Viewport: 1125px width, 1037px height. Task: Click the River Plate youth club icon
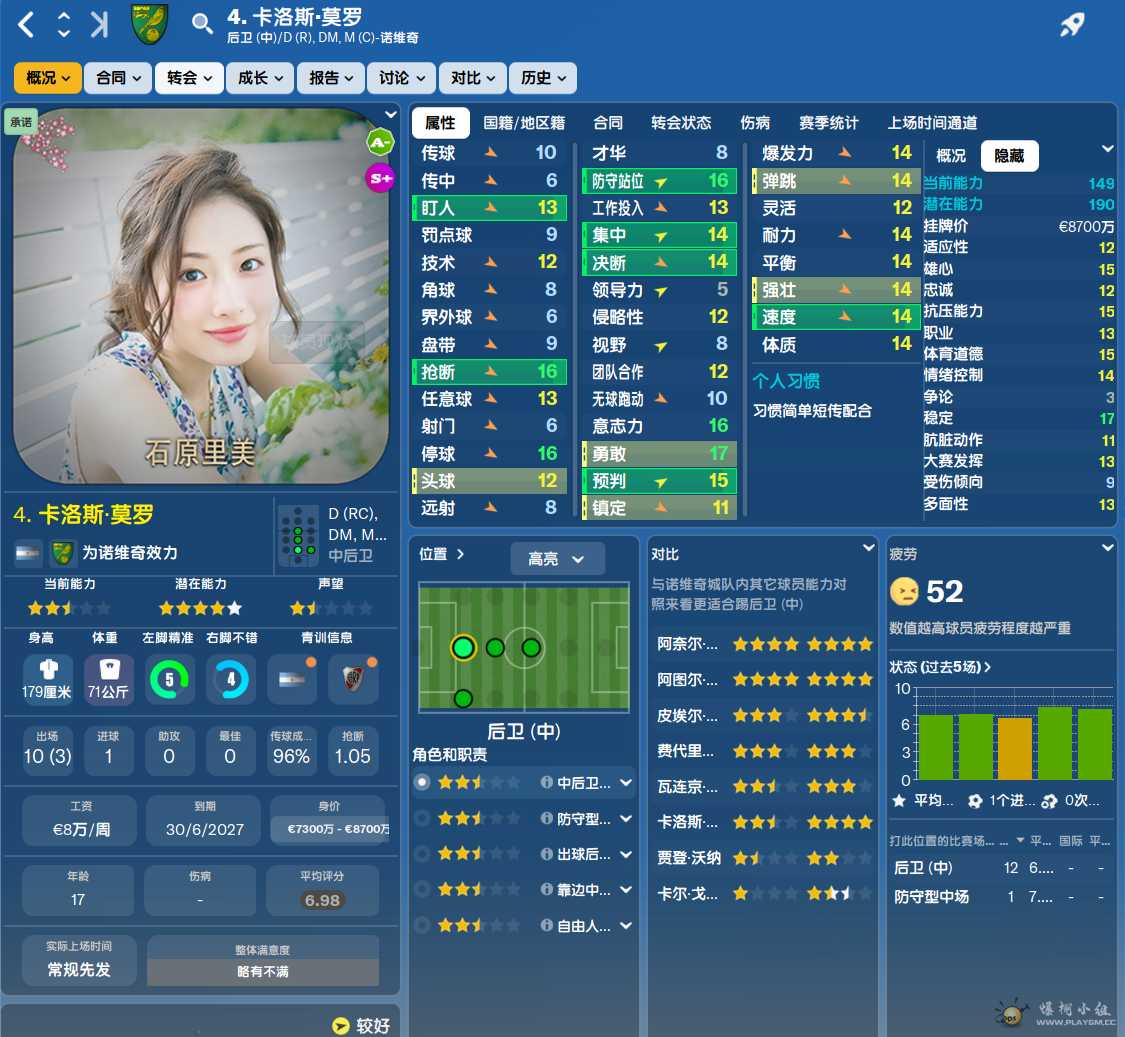[x=353, y=681]
